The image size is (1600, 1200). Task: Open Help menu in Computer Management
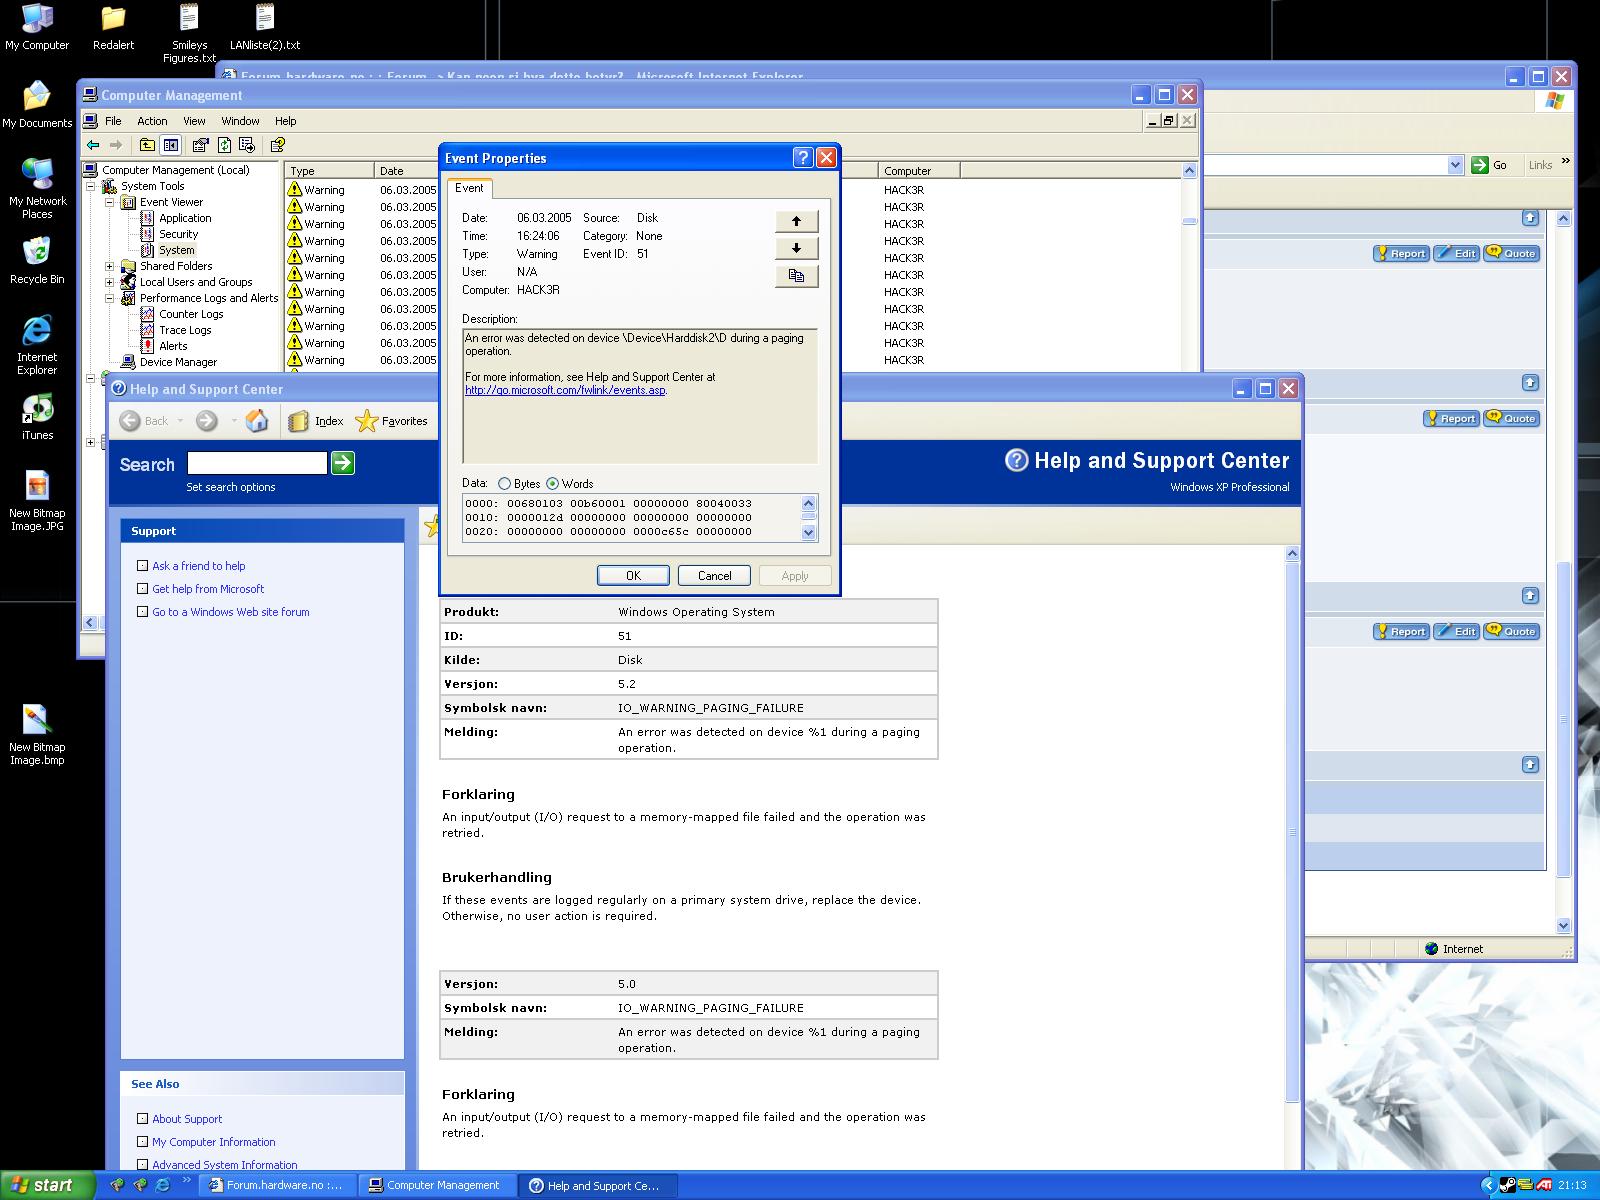point(285,121)
